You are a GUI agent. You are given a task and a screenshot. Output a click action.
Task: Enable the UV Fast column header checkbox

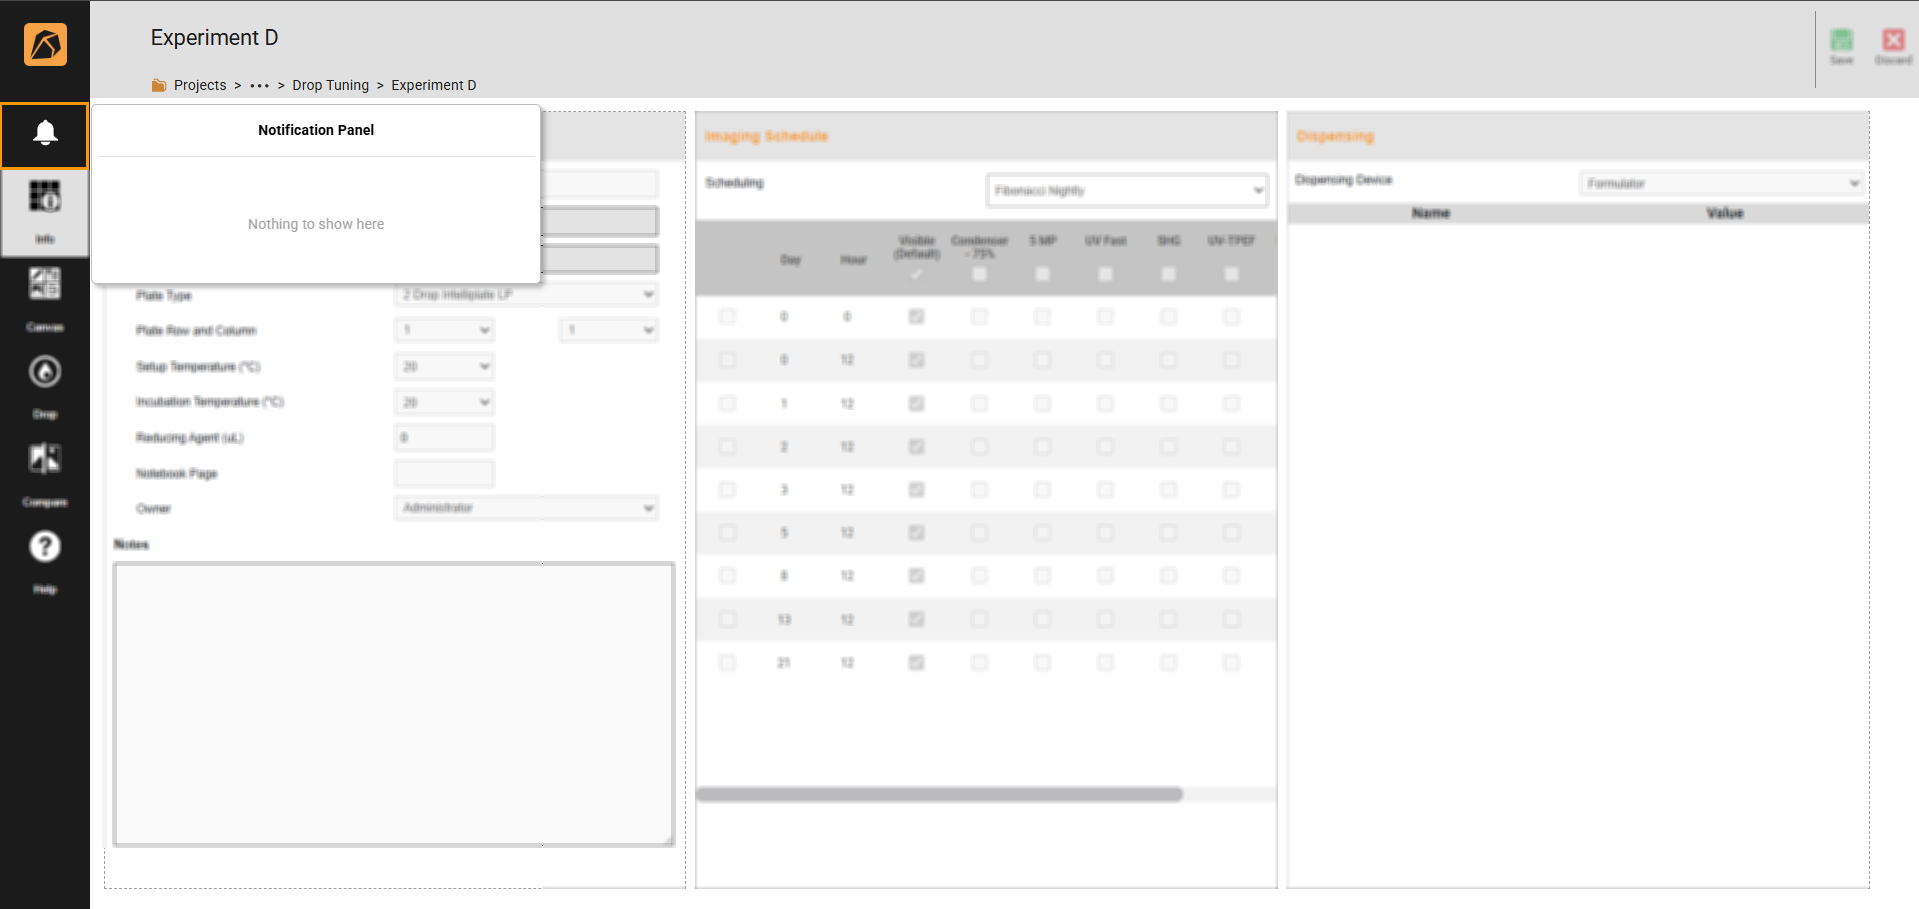(x=1105, y=274)
